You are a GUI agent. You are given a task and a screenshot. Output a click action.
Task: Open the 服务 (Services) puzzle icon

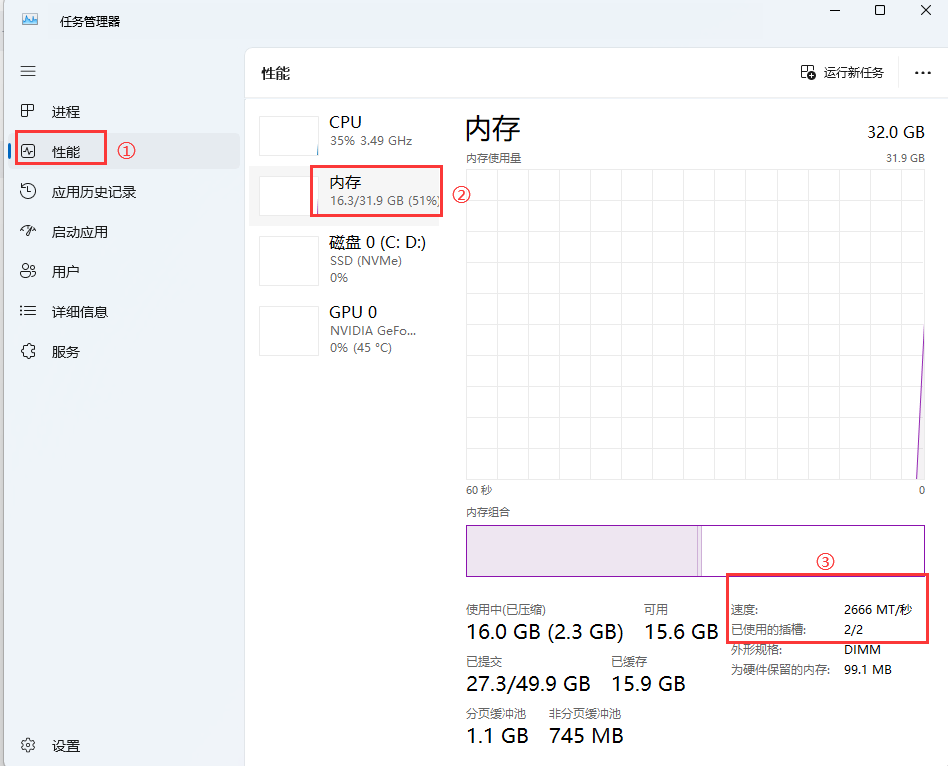click(x=28, y=352)
